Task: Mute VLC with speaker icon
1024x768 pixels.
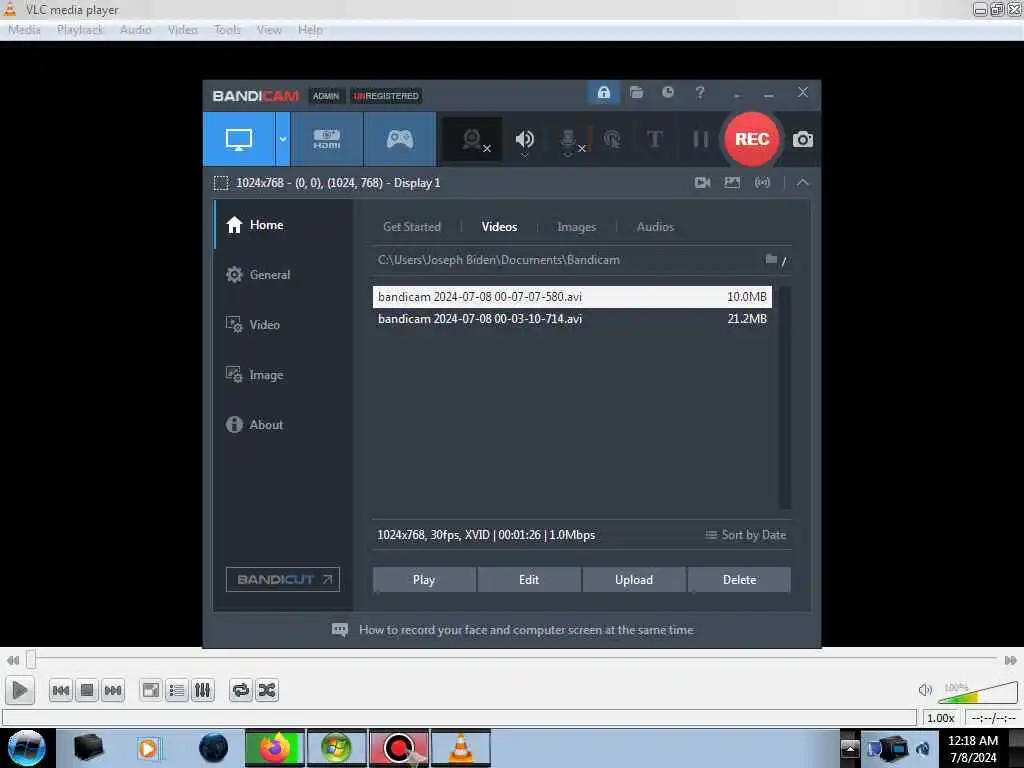Action: point(925,690)
